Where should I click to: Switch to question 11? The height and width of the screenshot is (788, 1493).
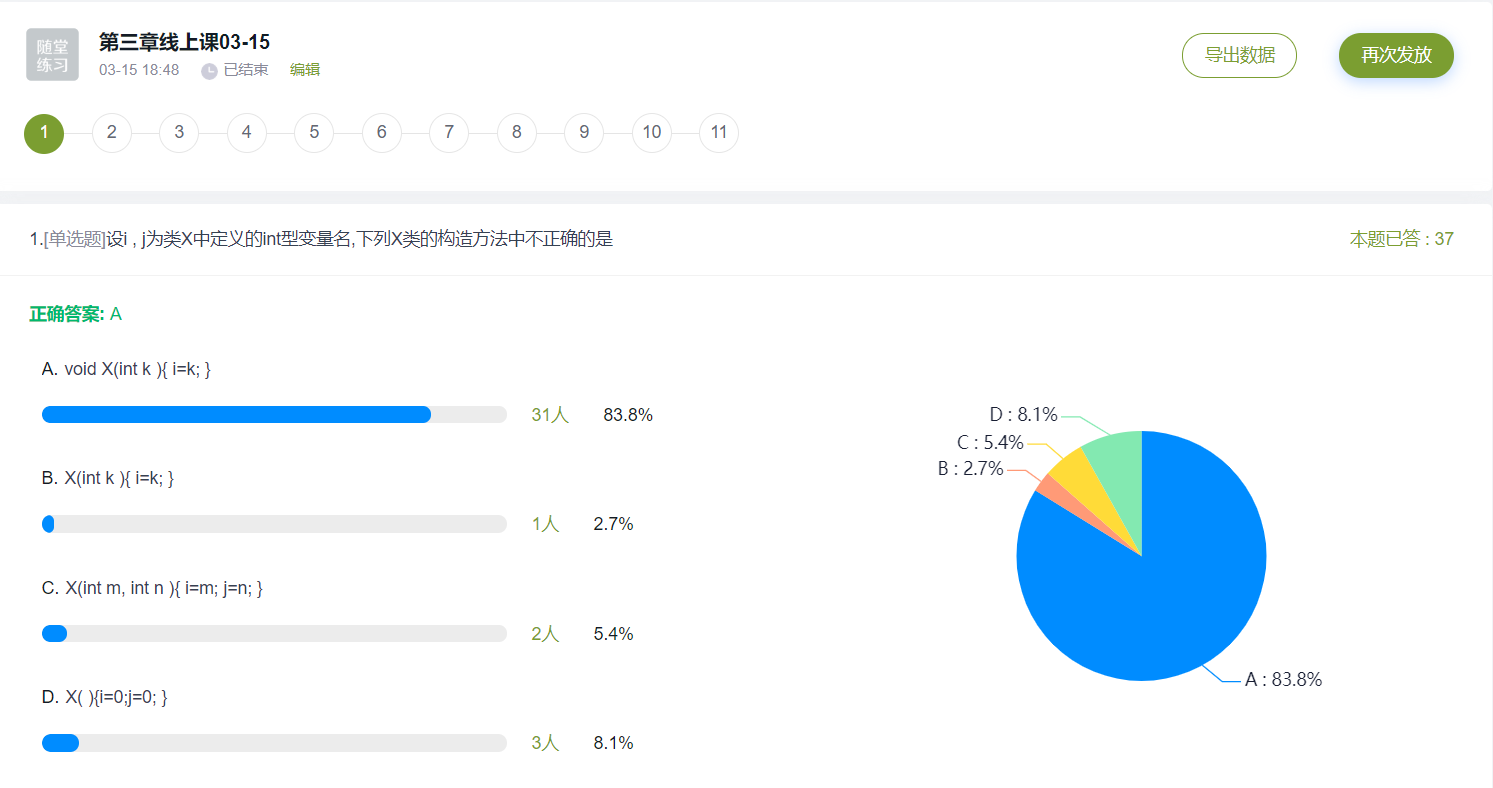click(x=719, y=133)
